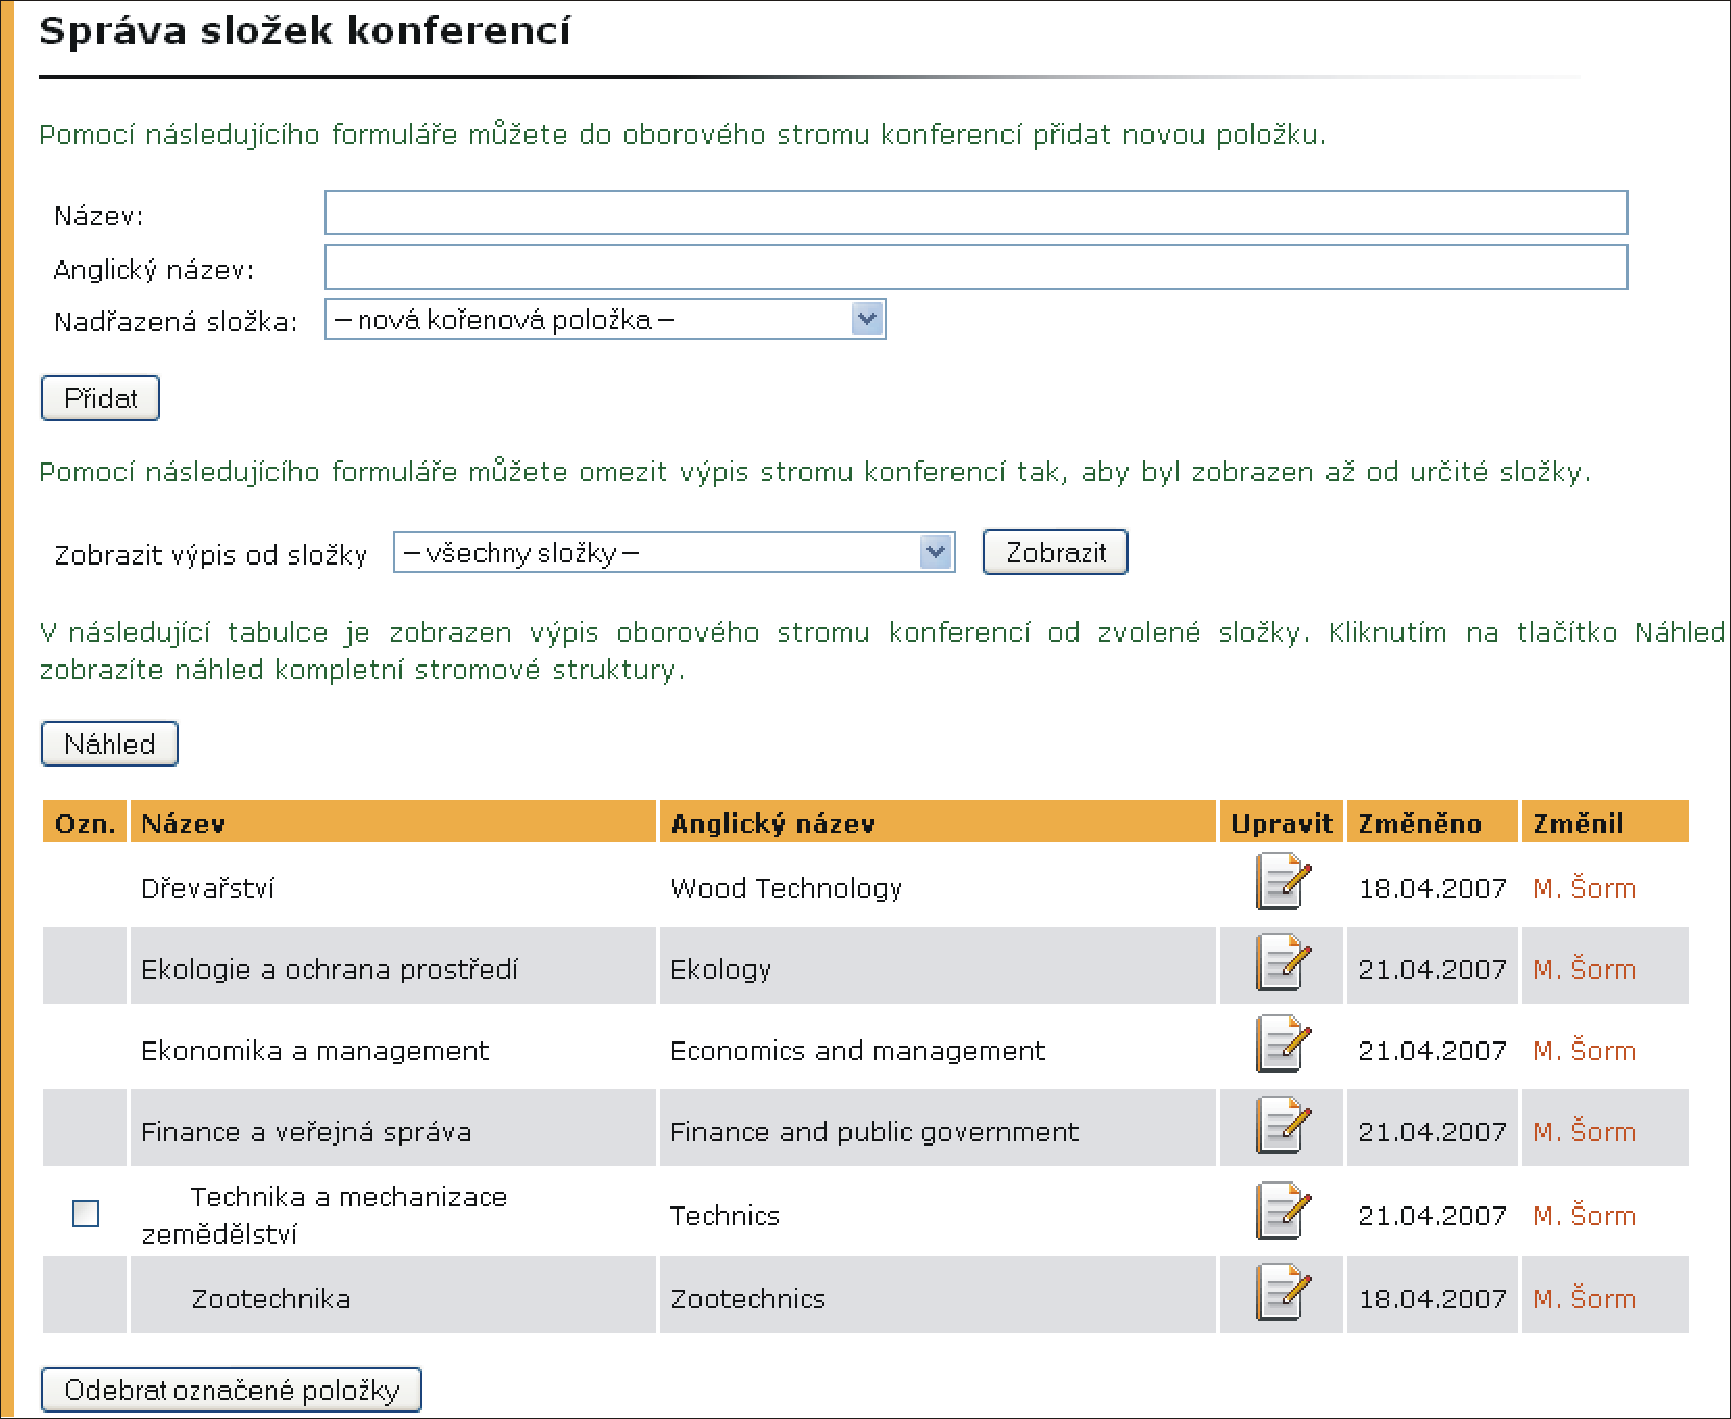1731x1419 pixels.
Task: Open M. Šorm link in Ekology row
Action: coord(1585,969)
